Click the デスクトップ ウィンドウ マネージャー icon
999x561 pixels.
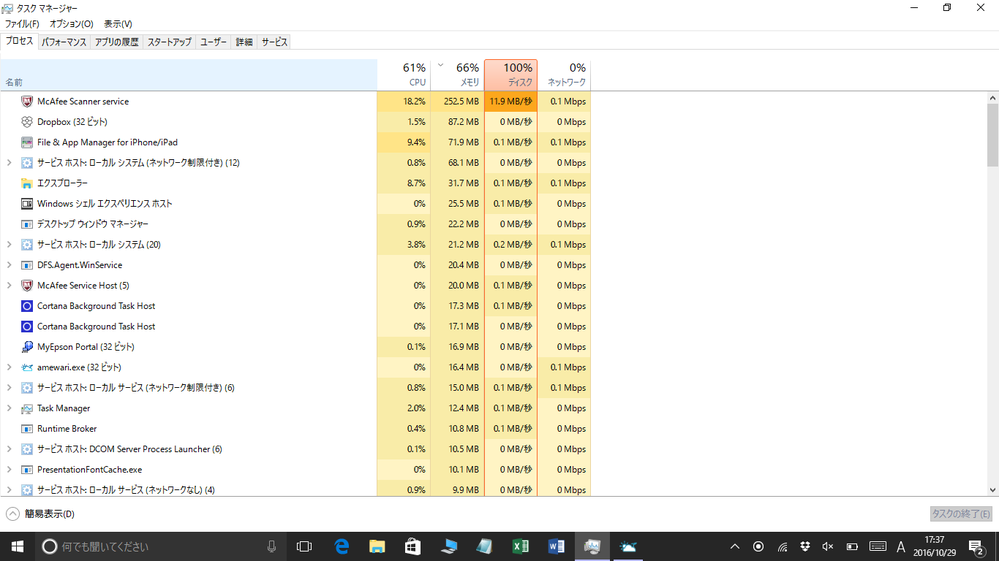coord(27,224)
